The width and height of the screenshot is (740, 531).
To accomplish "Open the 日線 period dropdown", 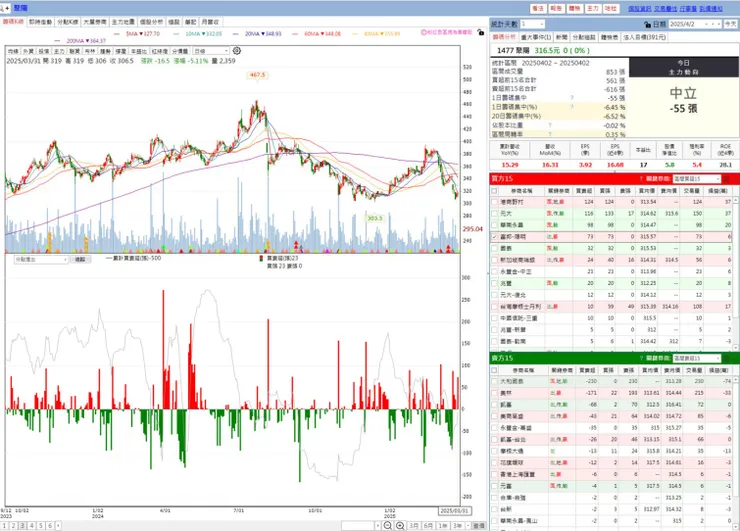I will (210, 51).
